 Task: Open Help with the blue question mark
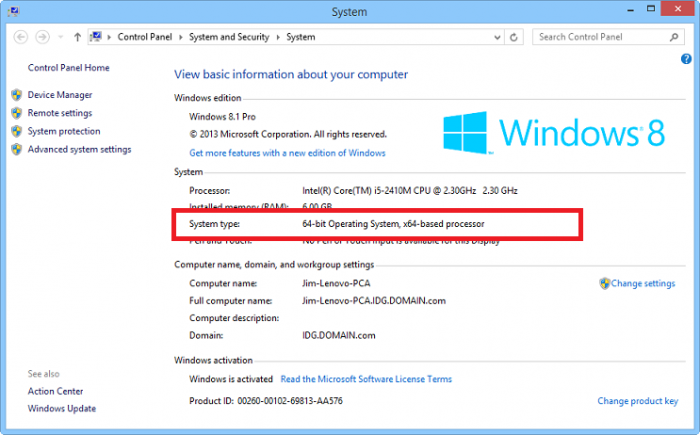click(686, 59)
